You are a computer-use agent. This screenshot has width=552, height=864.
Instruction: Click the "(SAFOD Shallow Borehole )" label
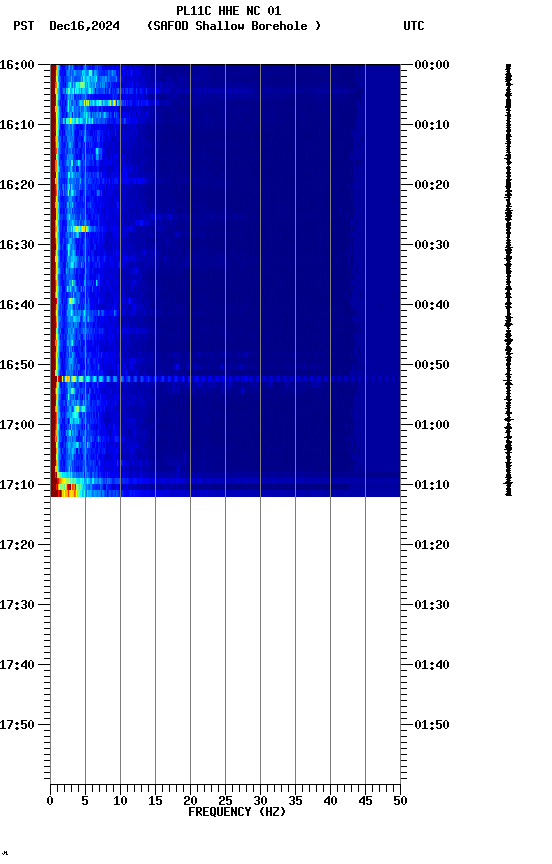pos(234,26)
